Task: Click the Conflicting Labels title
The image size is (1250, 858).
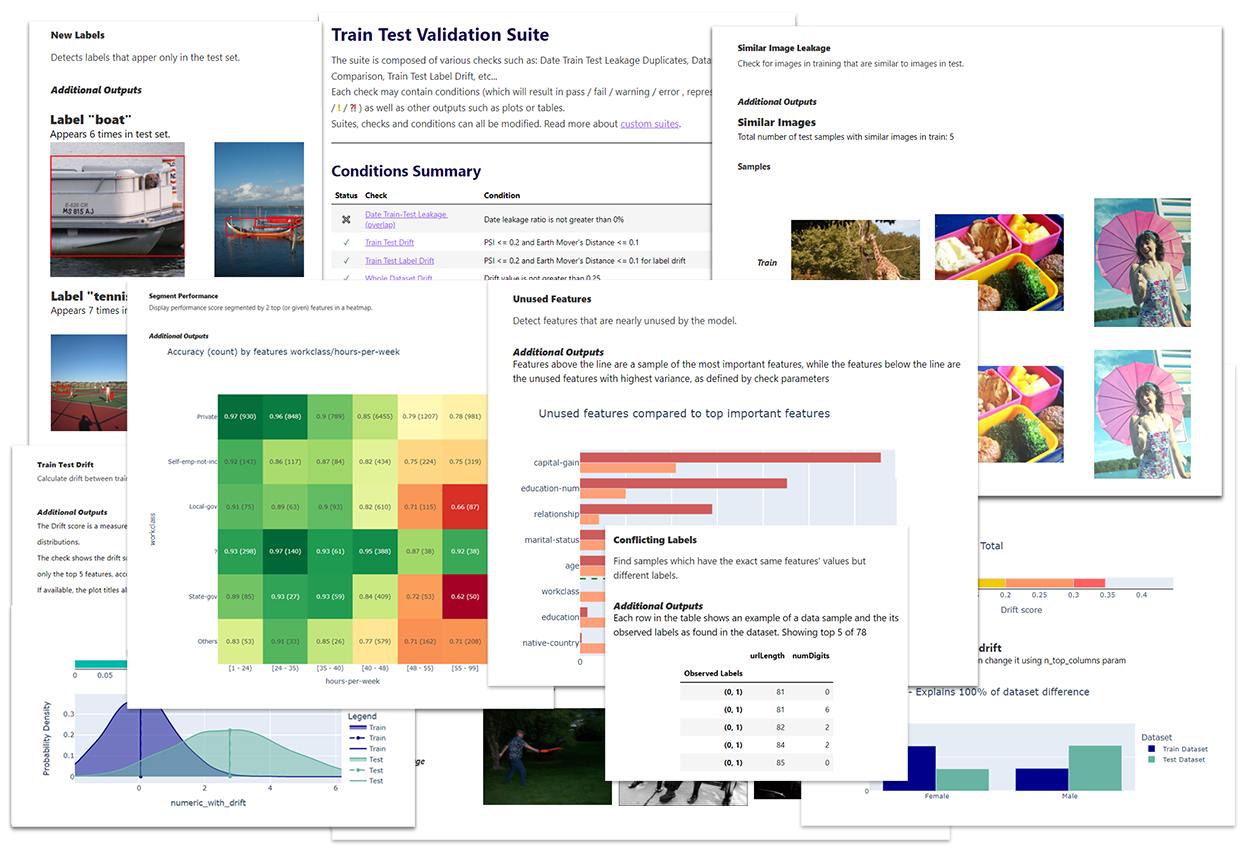Action: [x=653, y=540]
